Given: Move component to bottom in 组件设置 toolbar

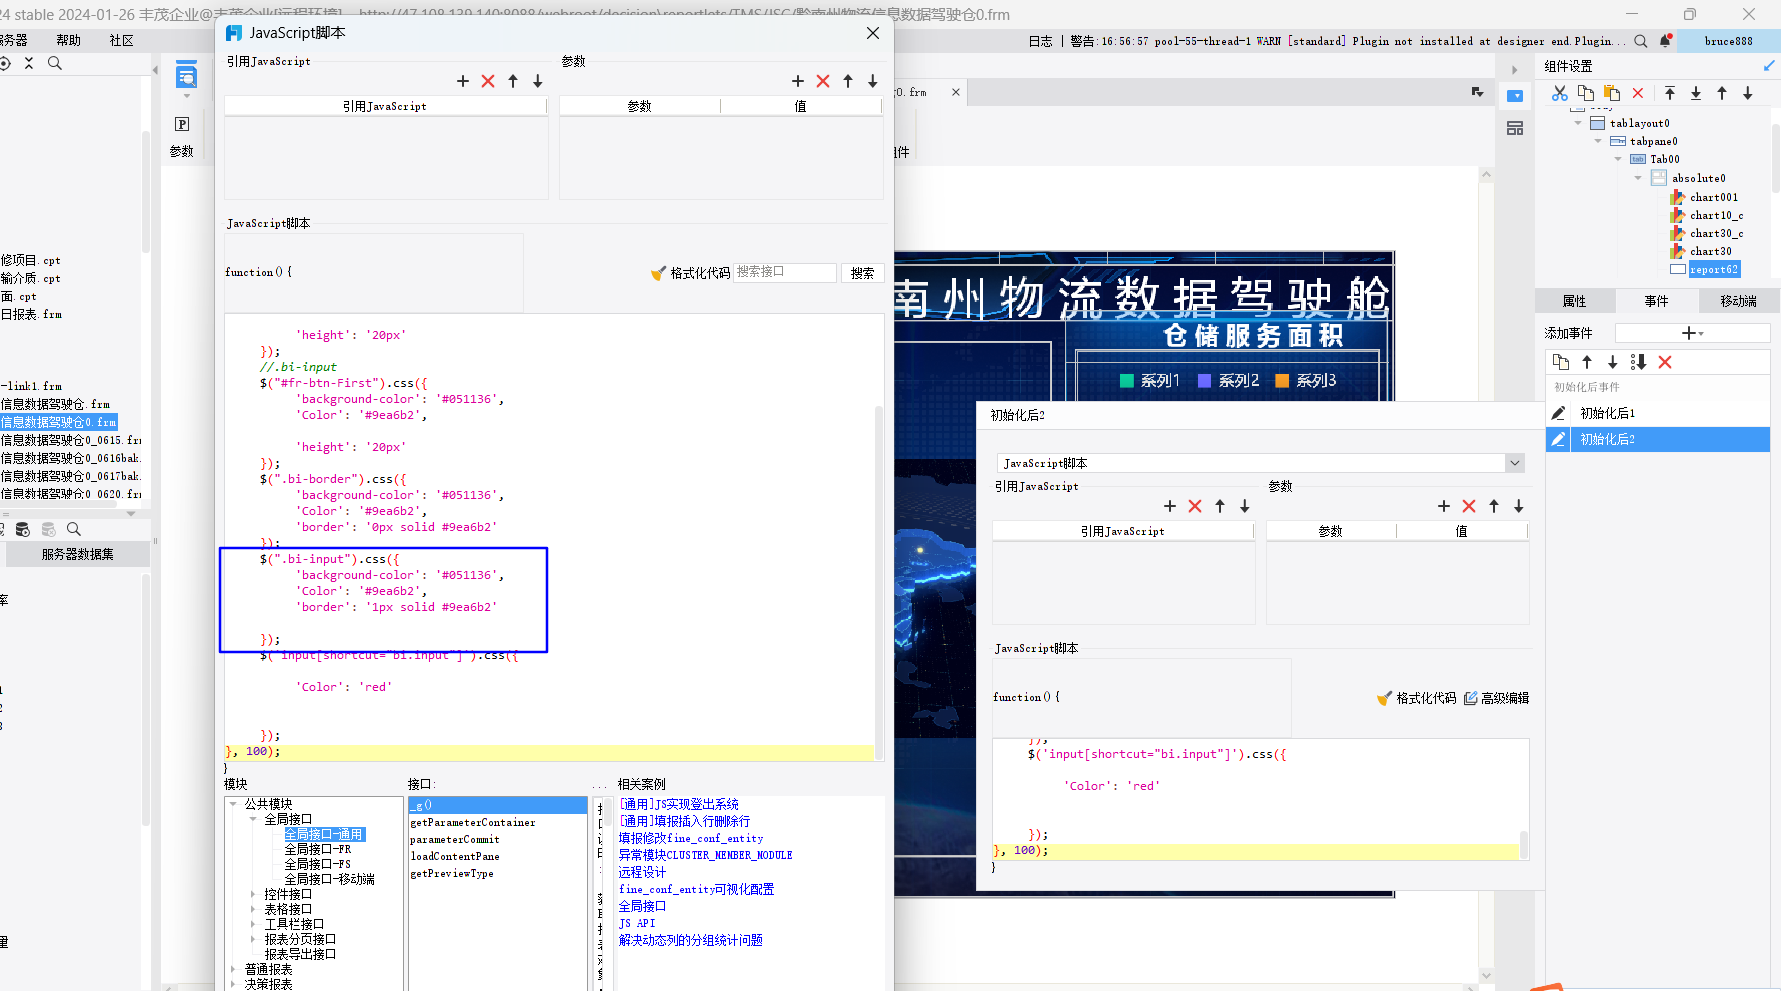Looking at the screenshot, I should point(1696,93).
